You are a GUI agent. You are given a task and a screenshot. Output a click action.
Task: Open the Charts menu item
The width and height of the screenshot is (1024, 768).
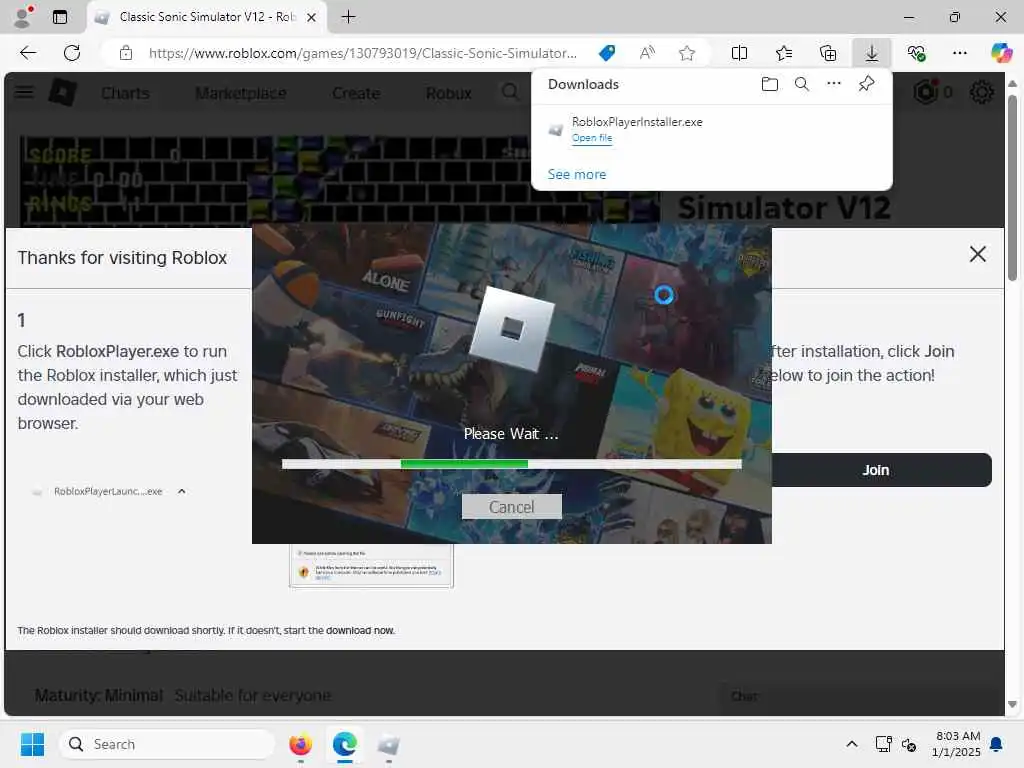(125, 93)
